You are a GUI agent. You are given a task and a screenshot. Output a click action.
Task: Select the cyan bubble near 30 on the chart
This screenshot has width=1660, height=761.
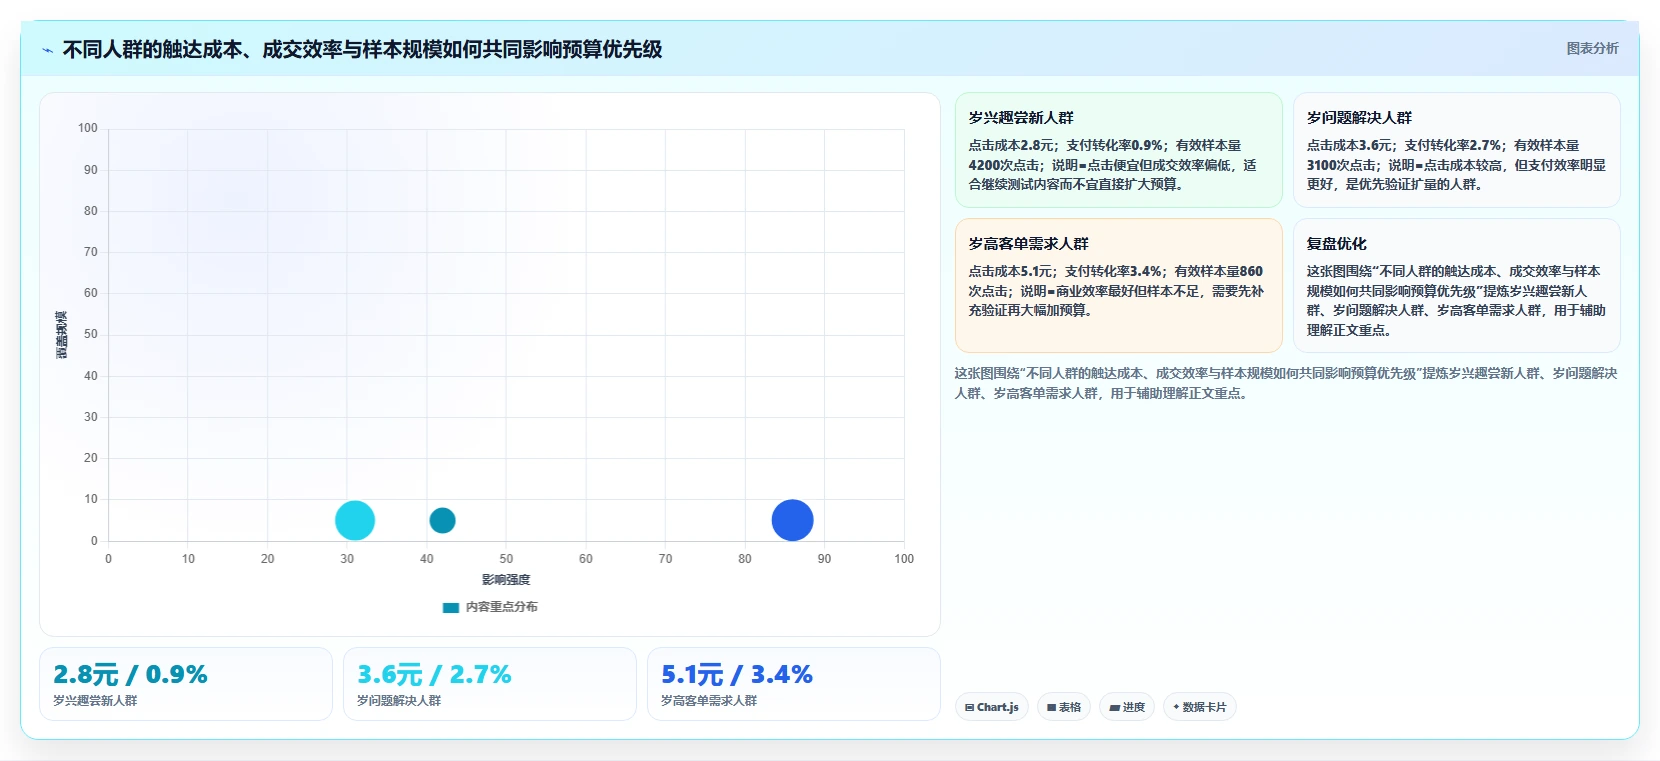(354, 520)
